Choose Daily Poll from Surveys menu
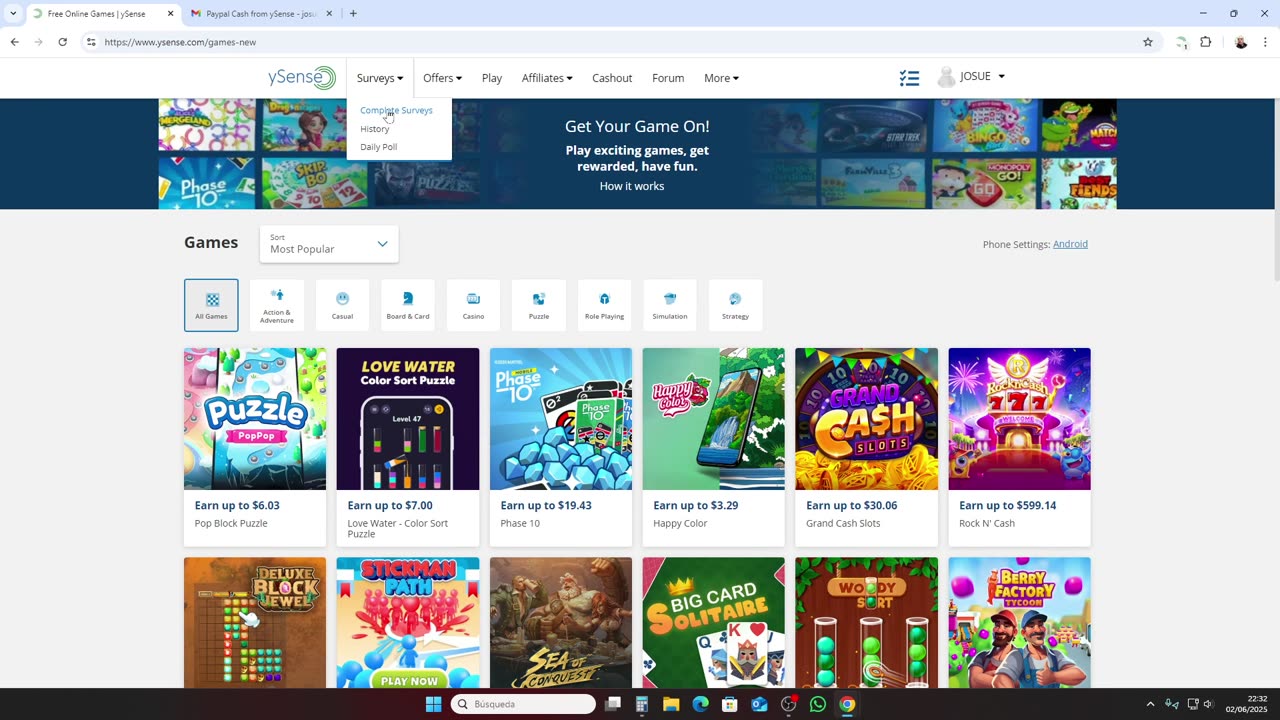This screenshot has width=1280, height=720. point(378,147)
